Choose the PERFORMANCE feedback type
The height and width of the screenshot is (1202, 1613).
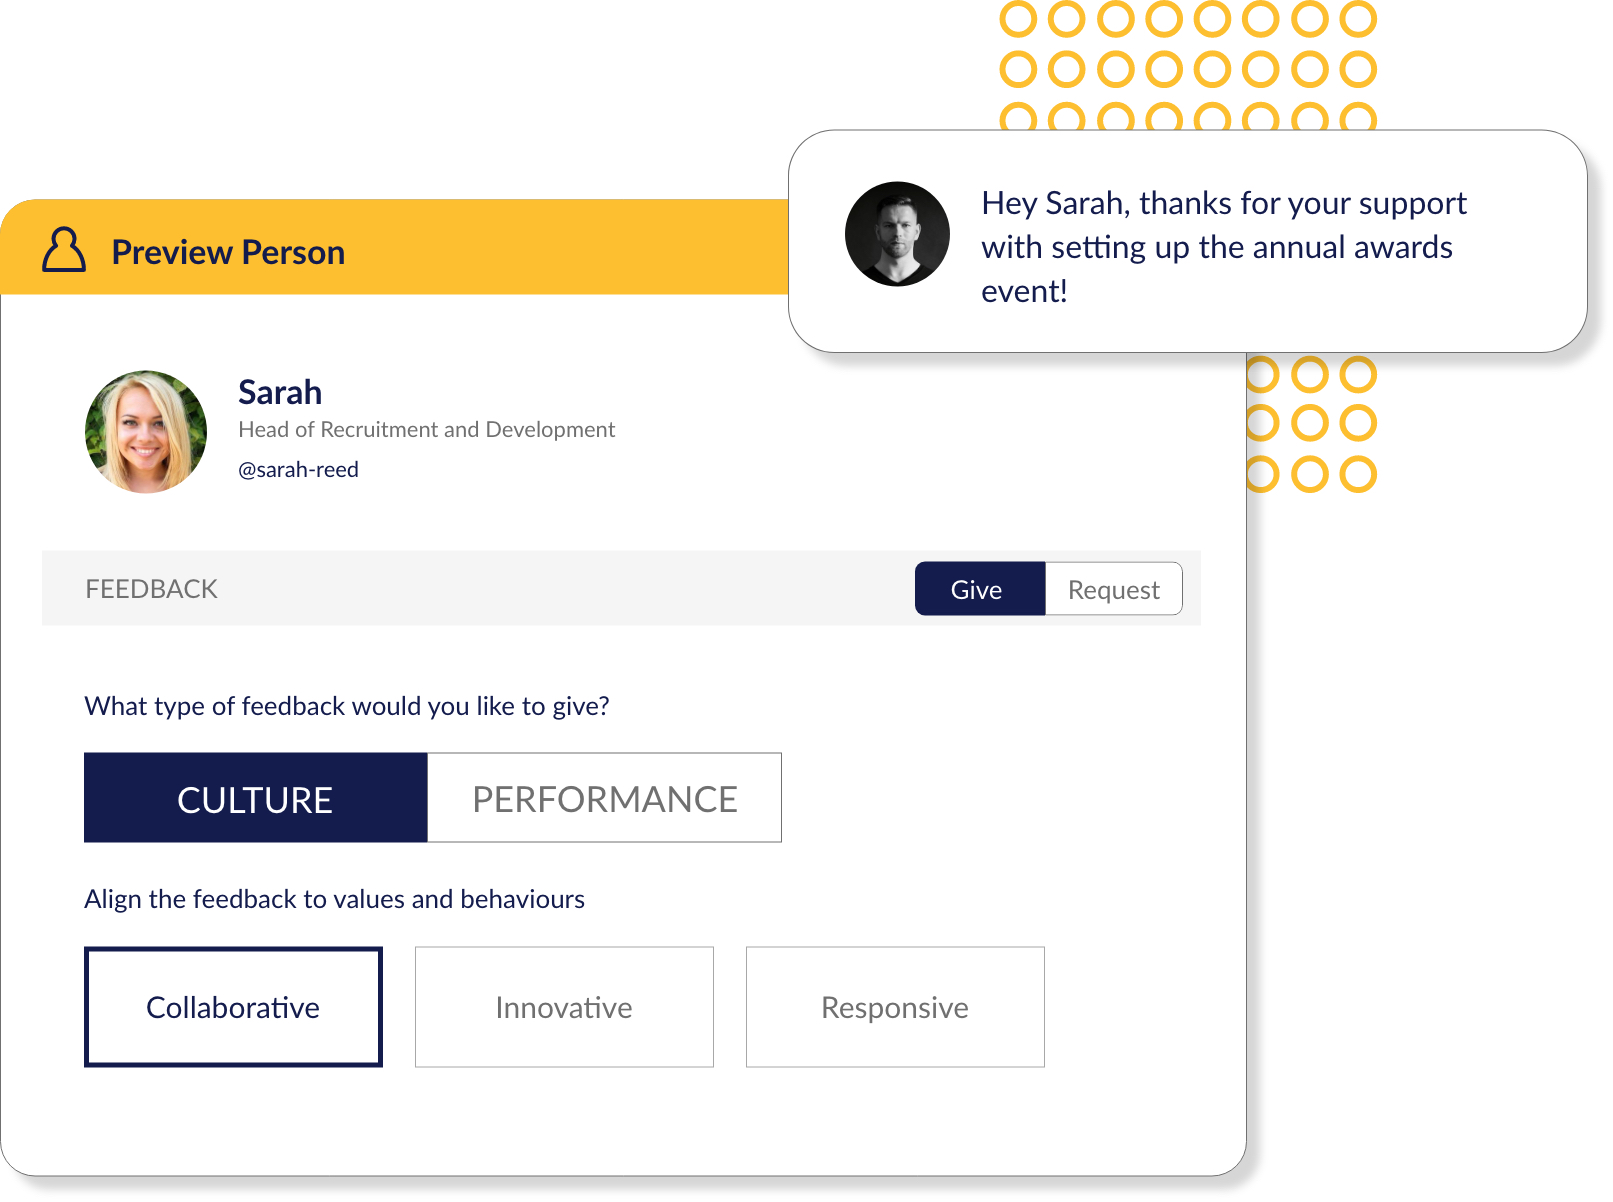[x=605, y=798]
